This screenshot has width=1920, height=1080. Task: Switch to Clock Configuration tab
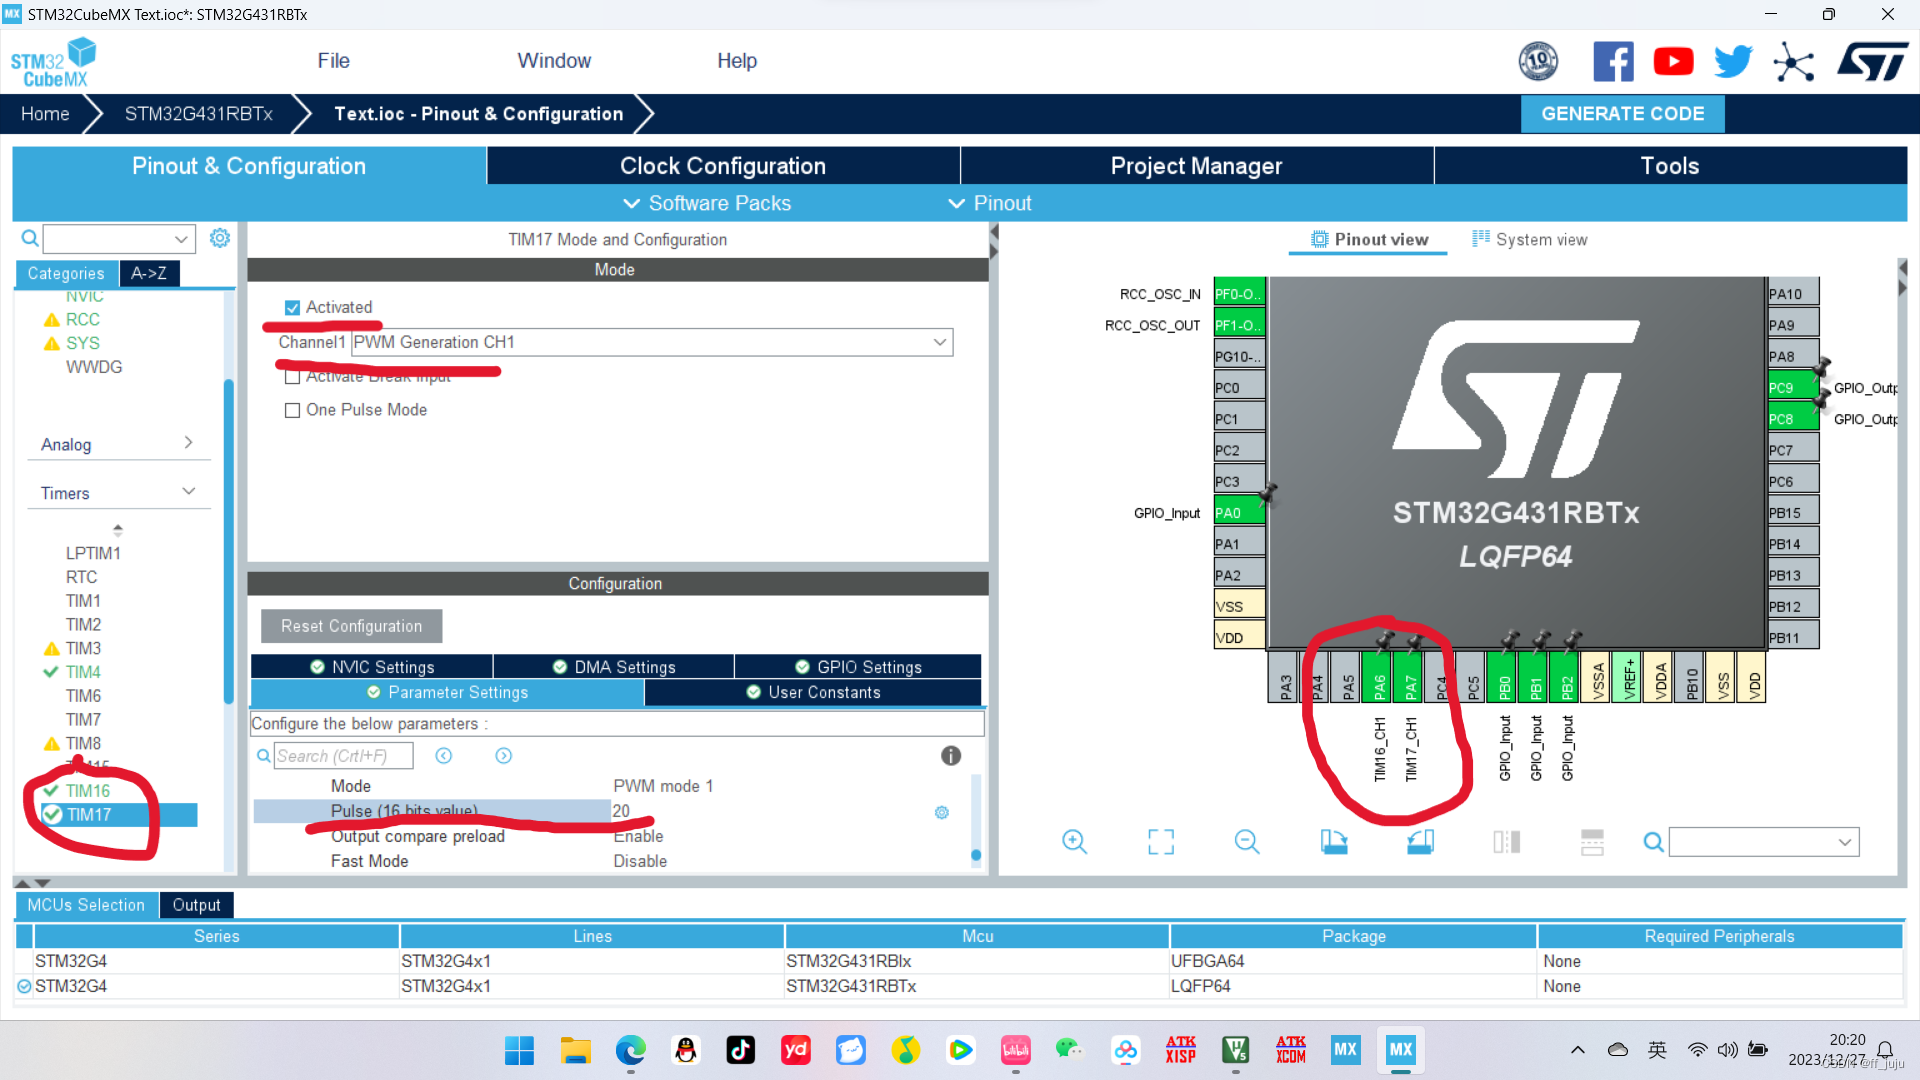point(723,166)
